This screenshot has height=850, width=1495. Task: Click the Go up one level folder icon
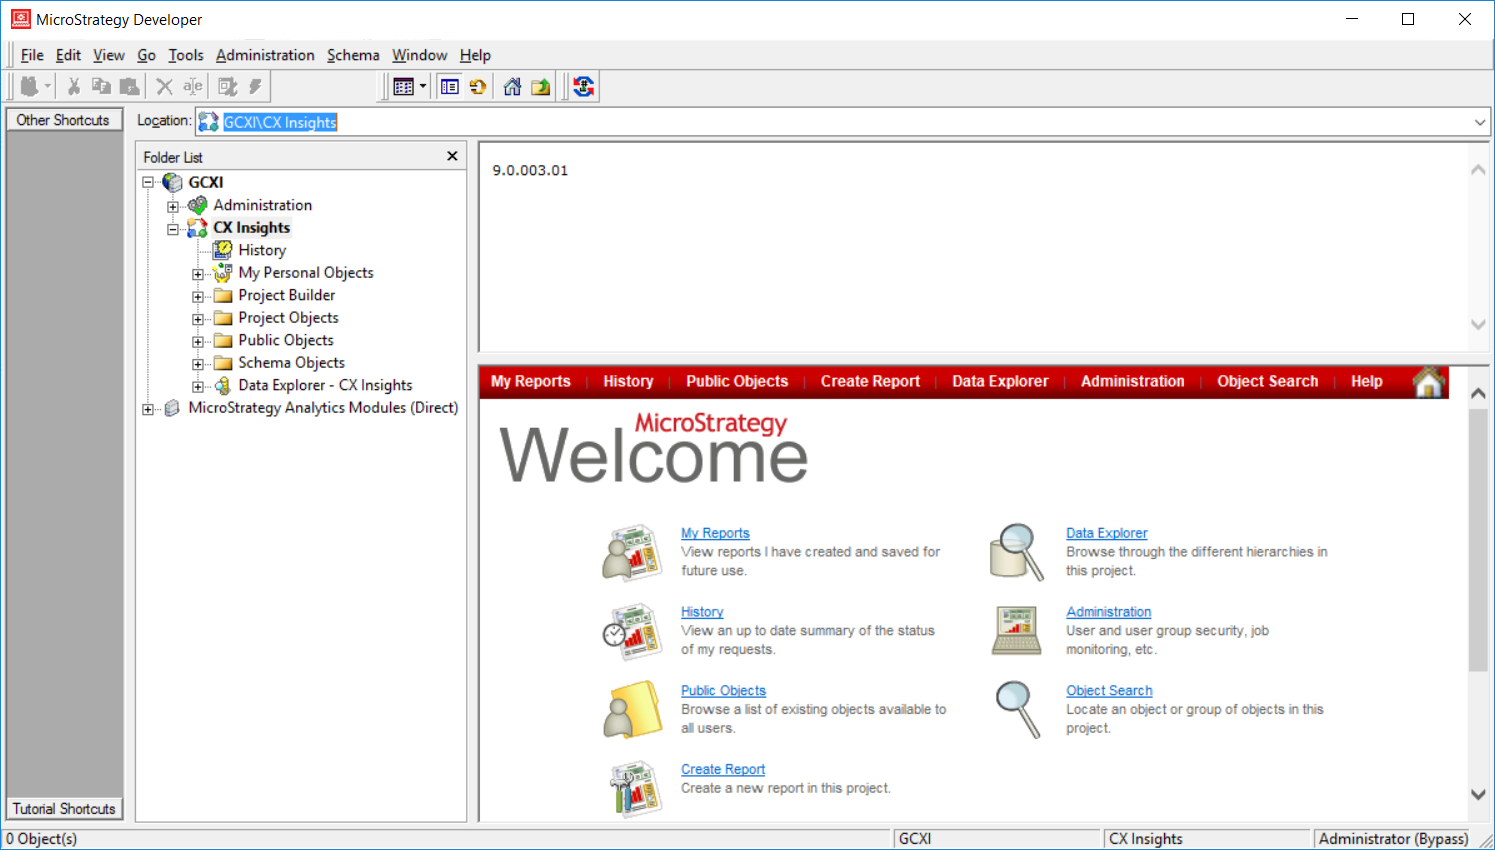(x=541, y=87)
